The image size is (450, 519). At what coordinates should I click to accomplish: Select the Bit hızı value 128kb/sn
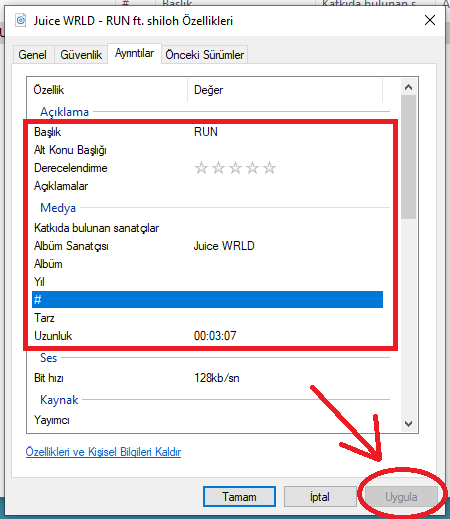point(217,378)
